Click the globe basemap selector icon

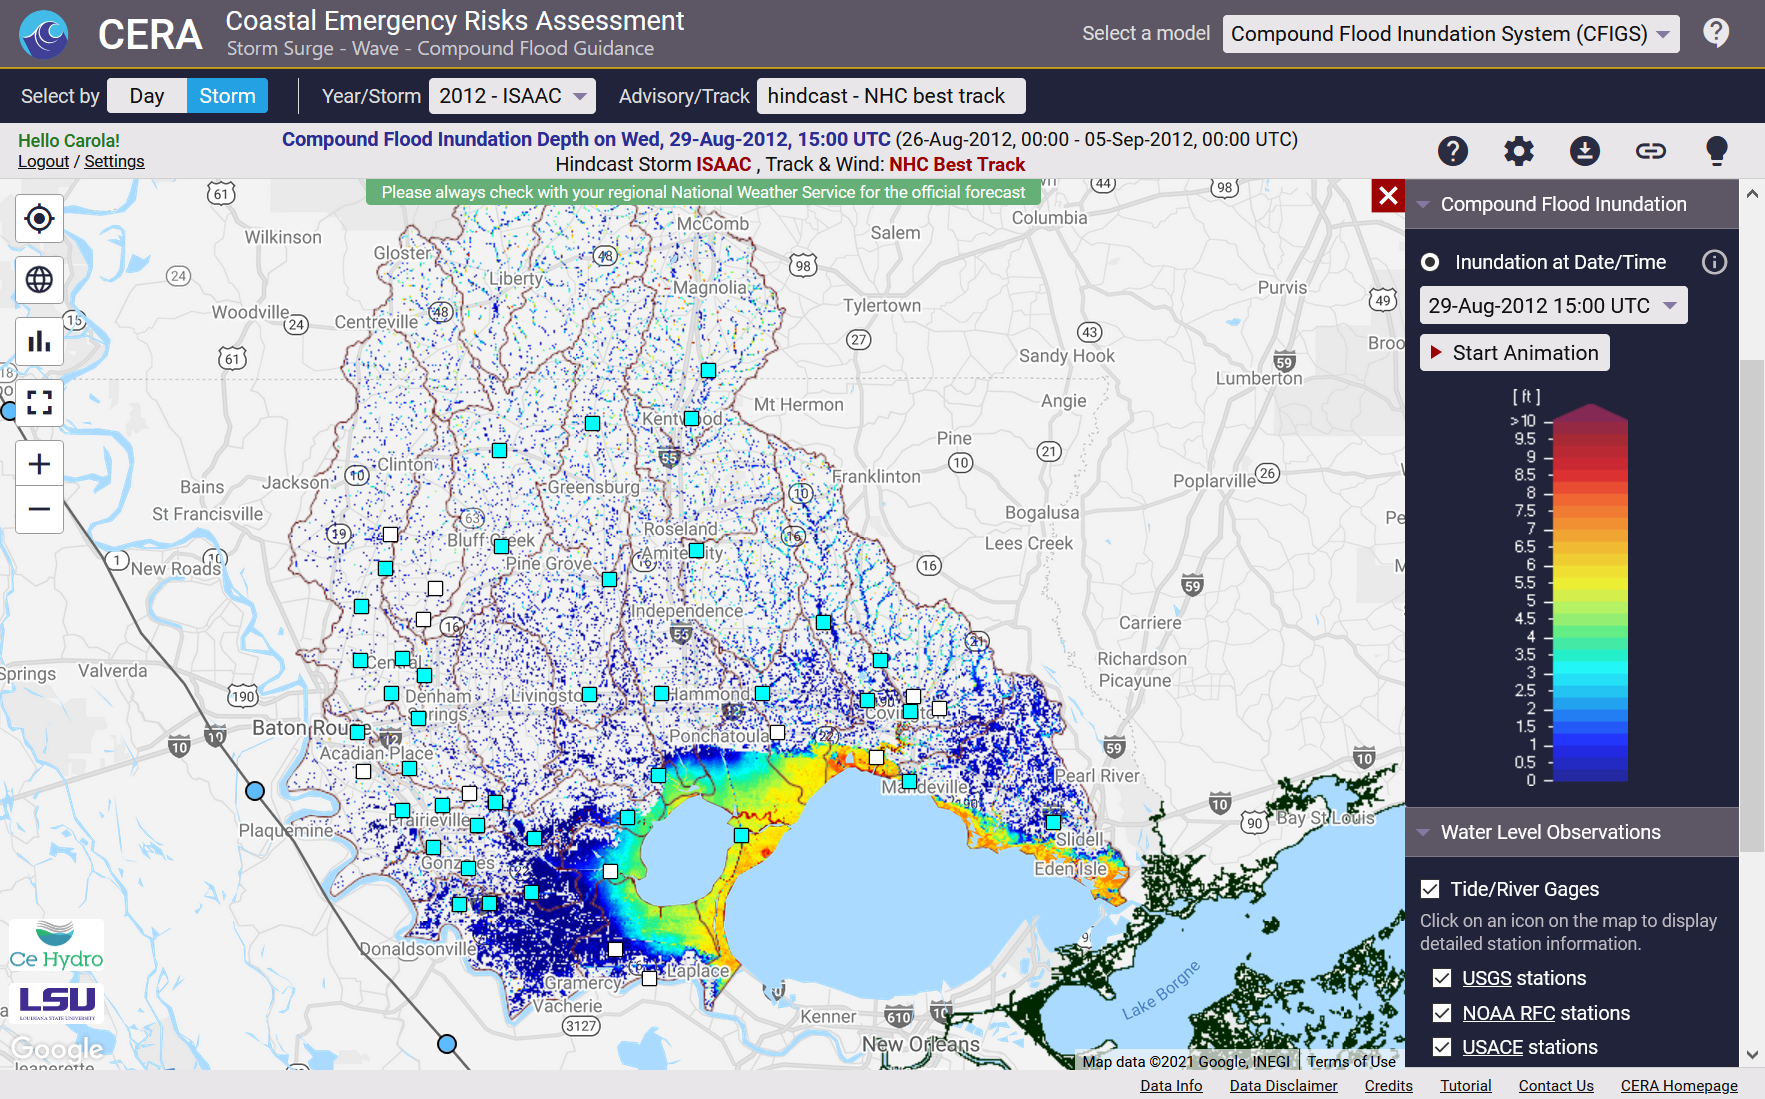pyautogui.click(x=39, y=280)
